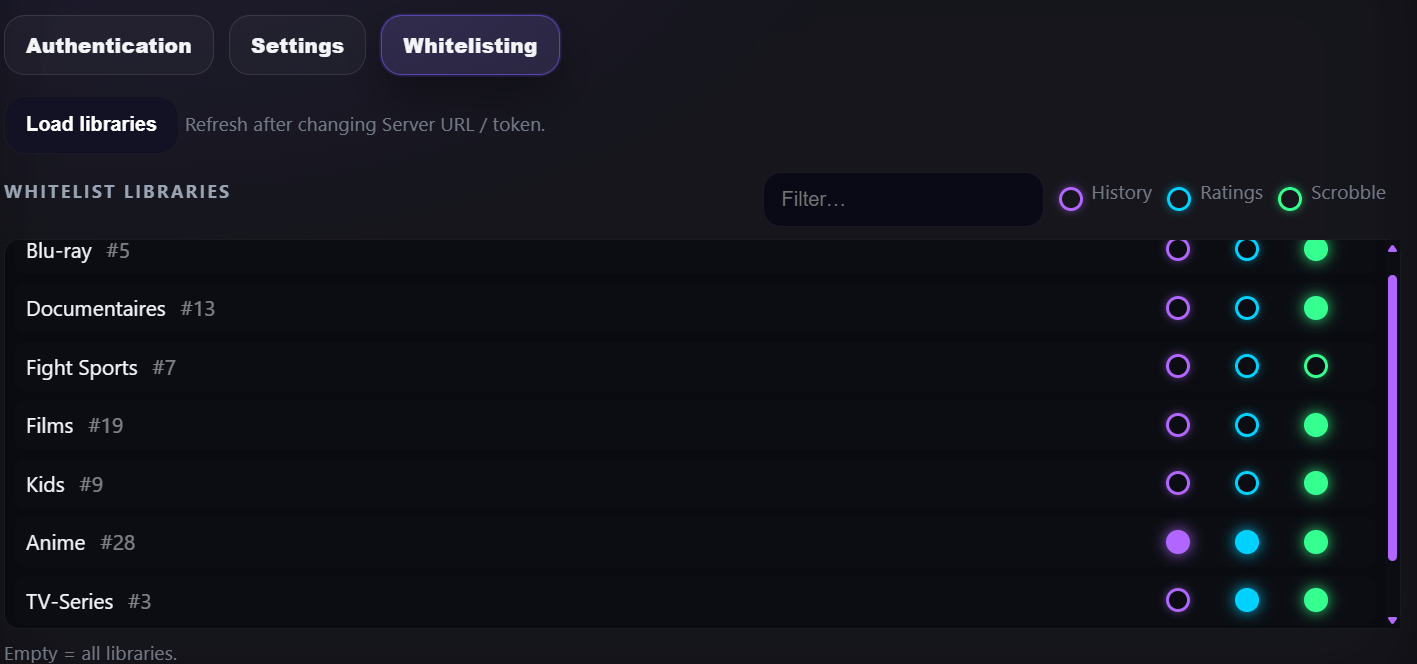Screen dimensions: 1417x664
Task: Turn off Scrobble for the Films library
Action: (1316, 425)
